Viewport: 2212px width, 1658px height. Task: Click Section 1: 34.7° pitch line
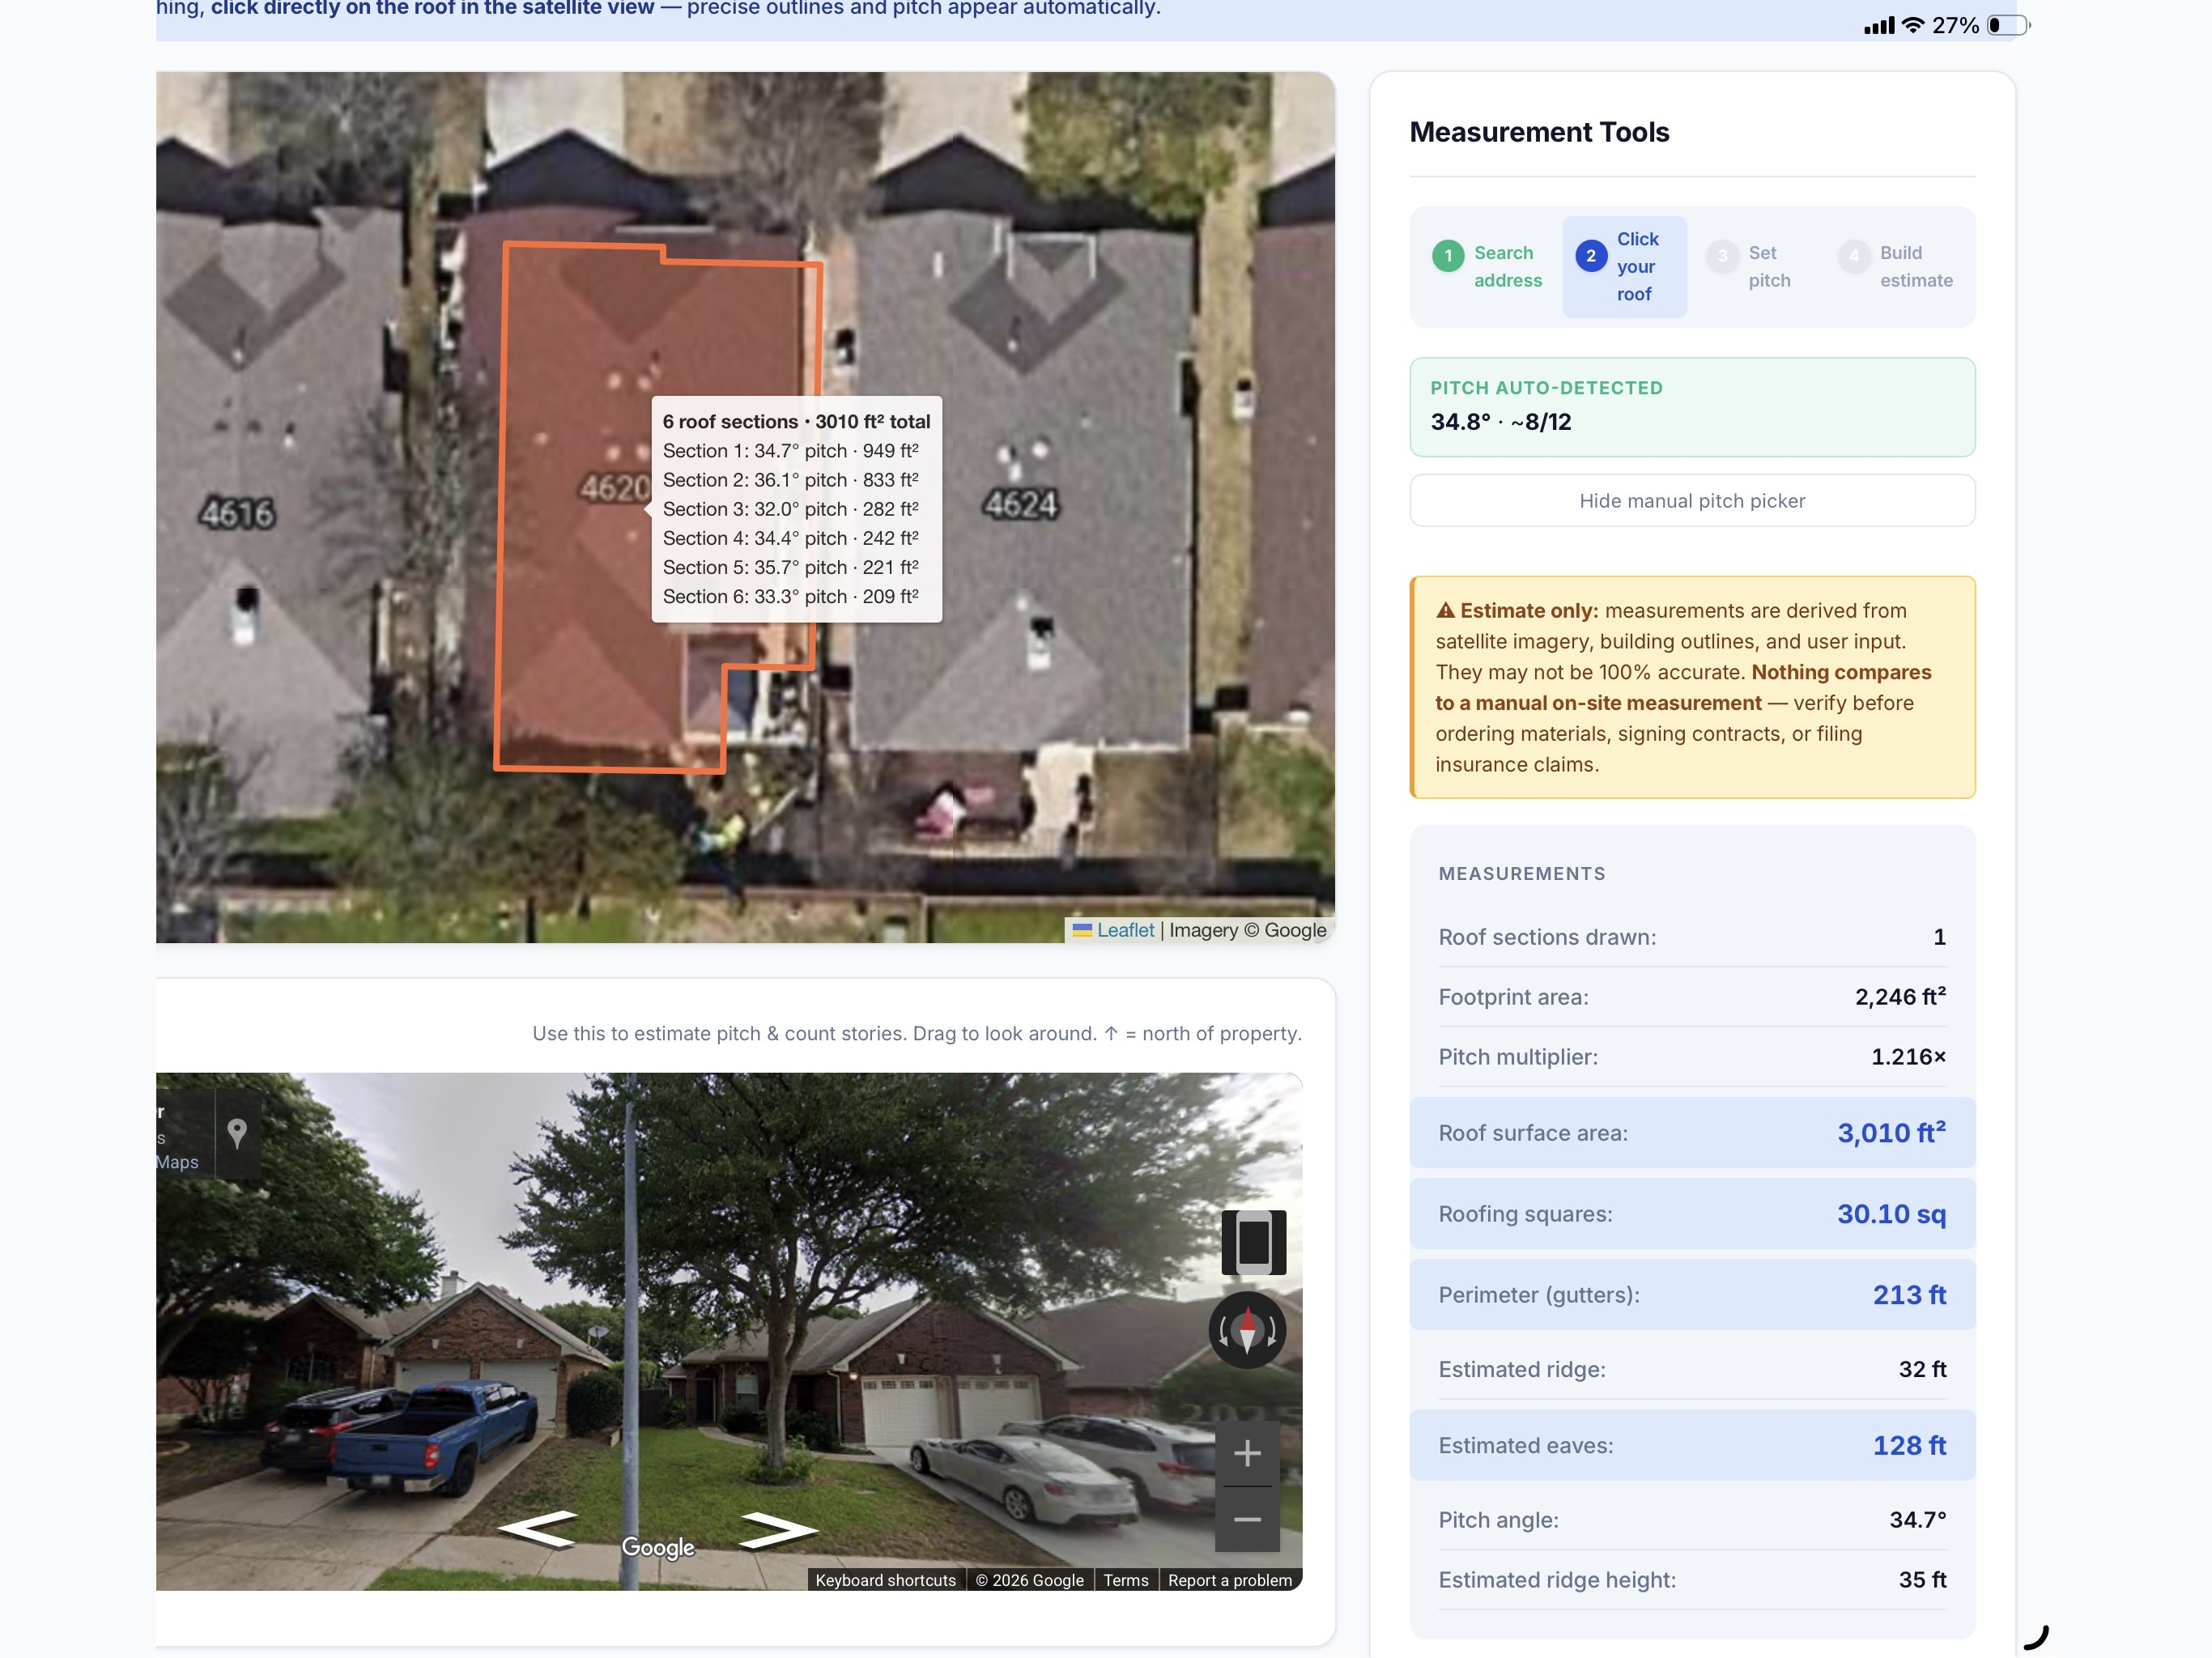coord(790,451)
